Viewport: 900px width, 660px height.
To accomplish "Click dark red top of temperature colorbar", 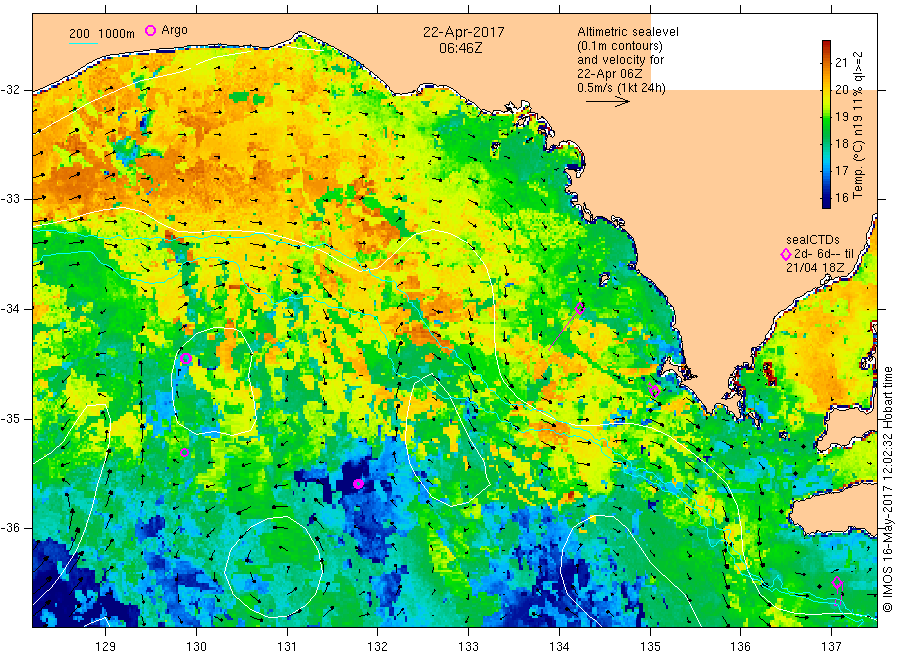I will (827, 46).
